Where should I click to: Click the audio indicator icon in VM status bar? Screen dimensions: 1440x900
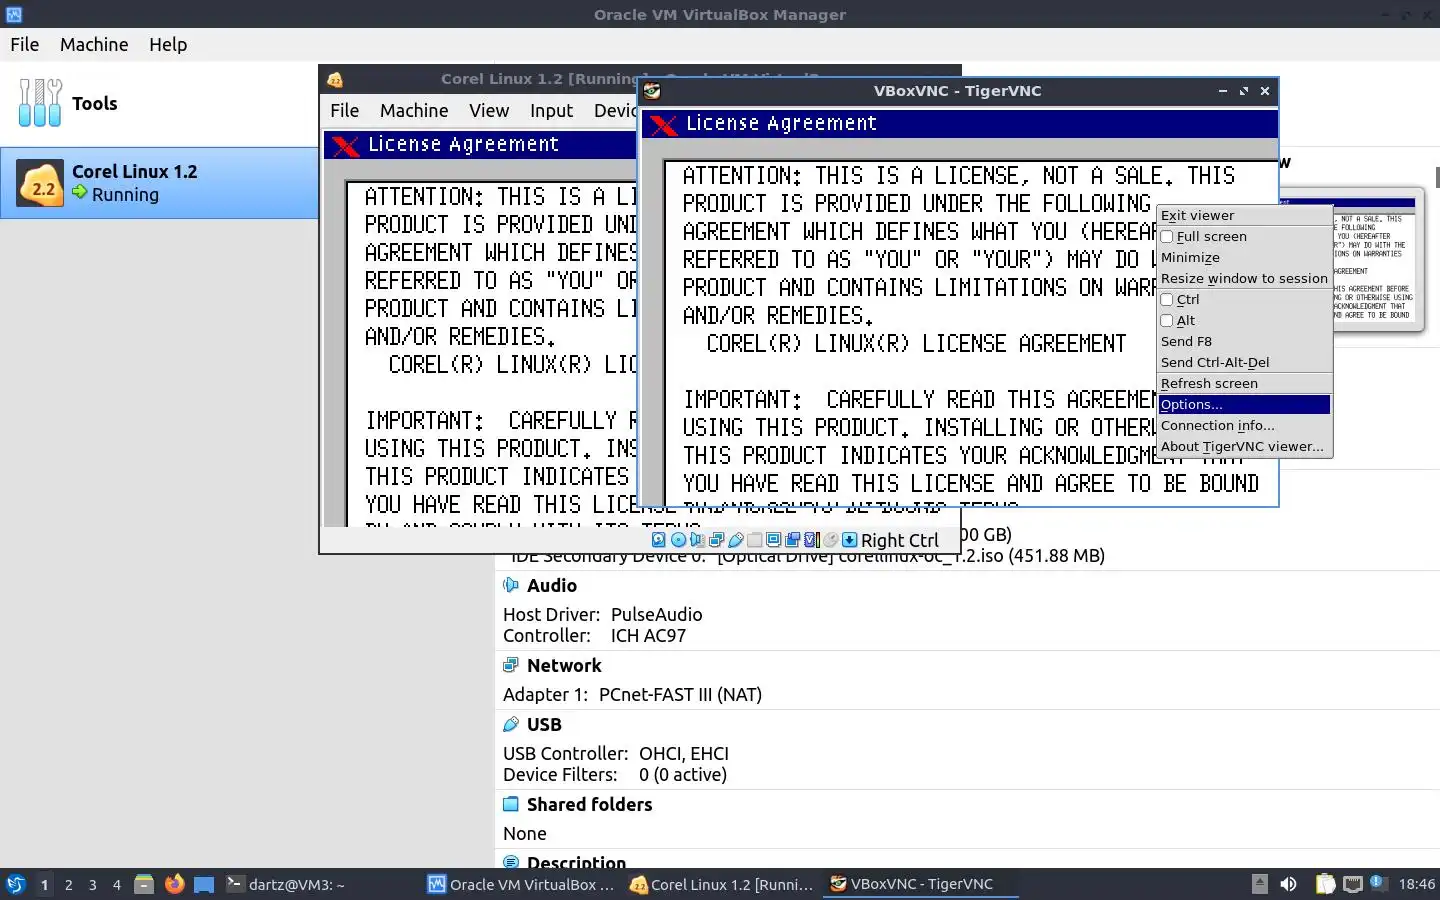pos(697,540)
